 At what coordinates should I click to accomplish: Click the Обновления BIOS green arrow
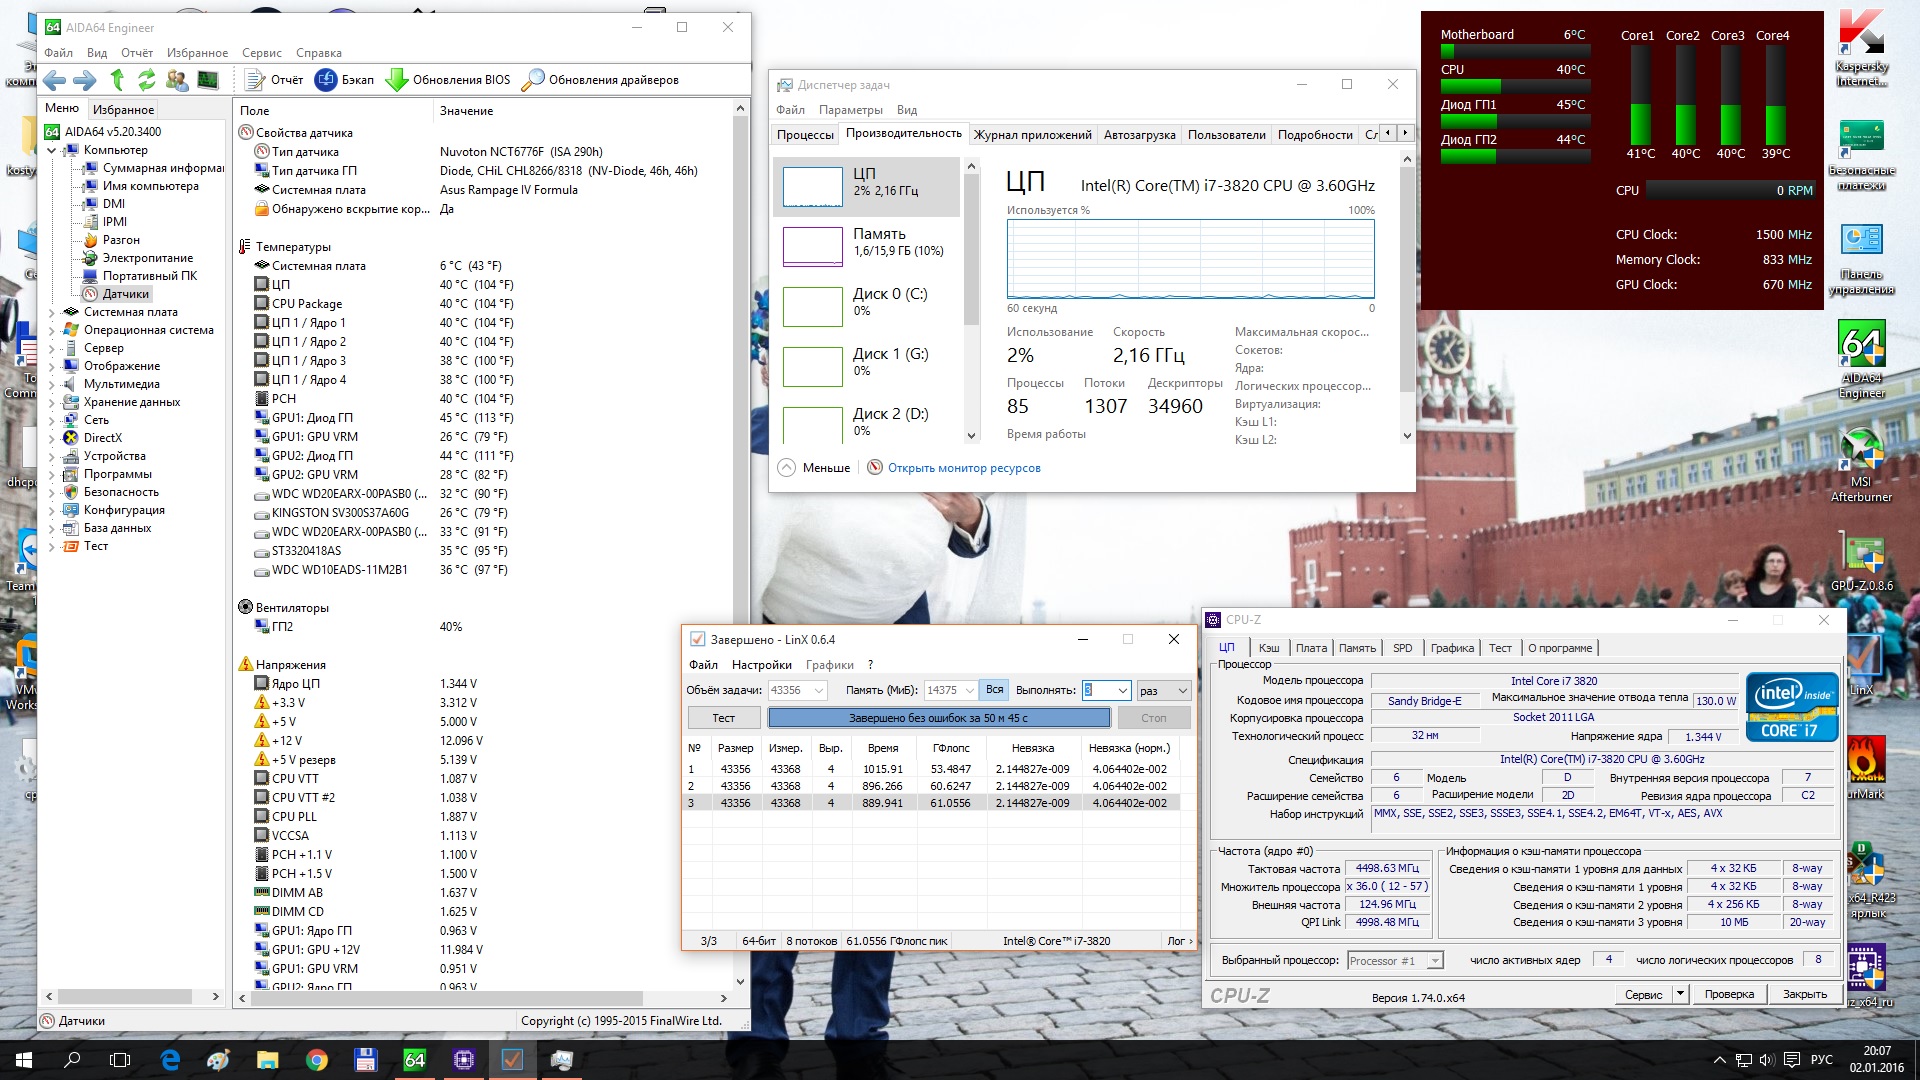pyautogui.click(x=396, y=80)
